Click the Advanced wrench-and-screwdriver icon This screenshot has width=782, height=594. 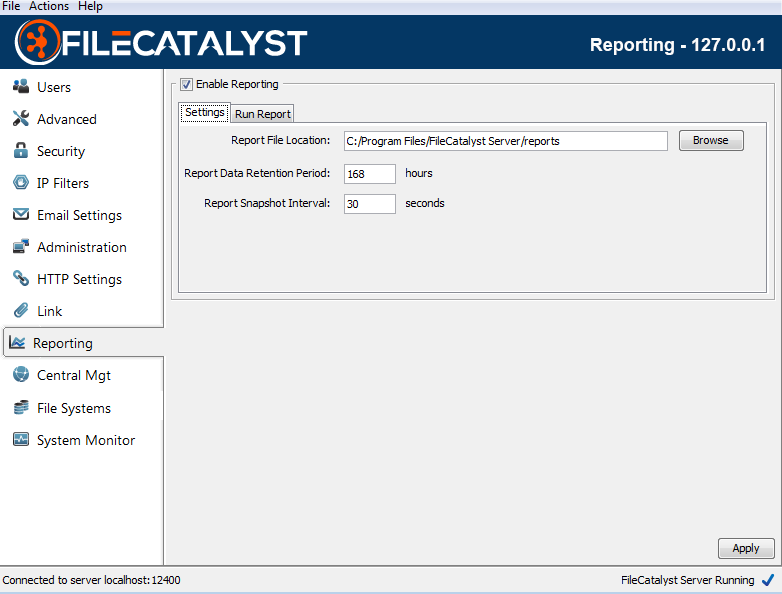20,118
